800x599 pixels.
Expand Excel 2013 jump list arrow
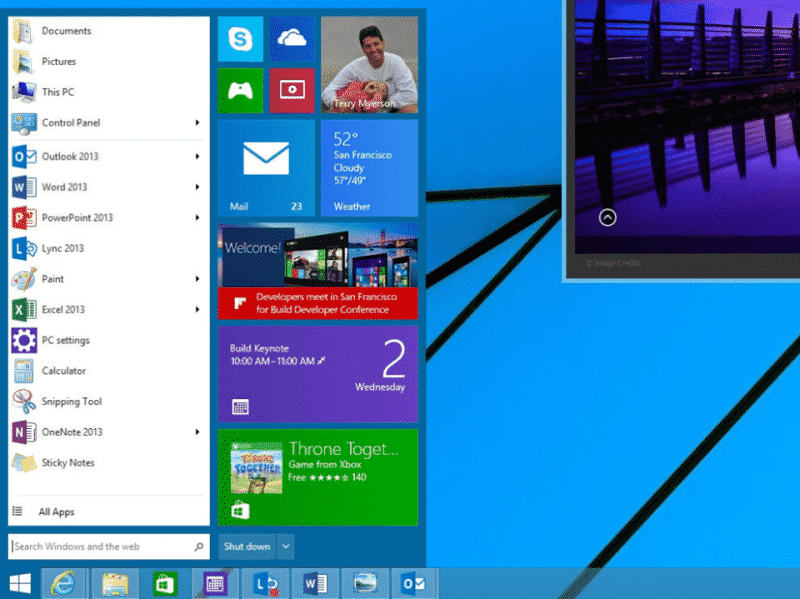coord(197,310)
